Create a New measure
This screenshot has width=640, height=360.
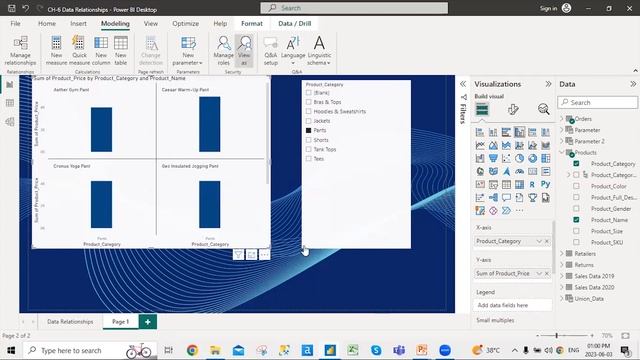[56, 51]
